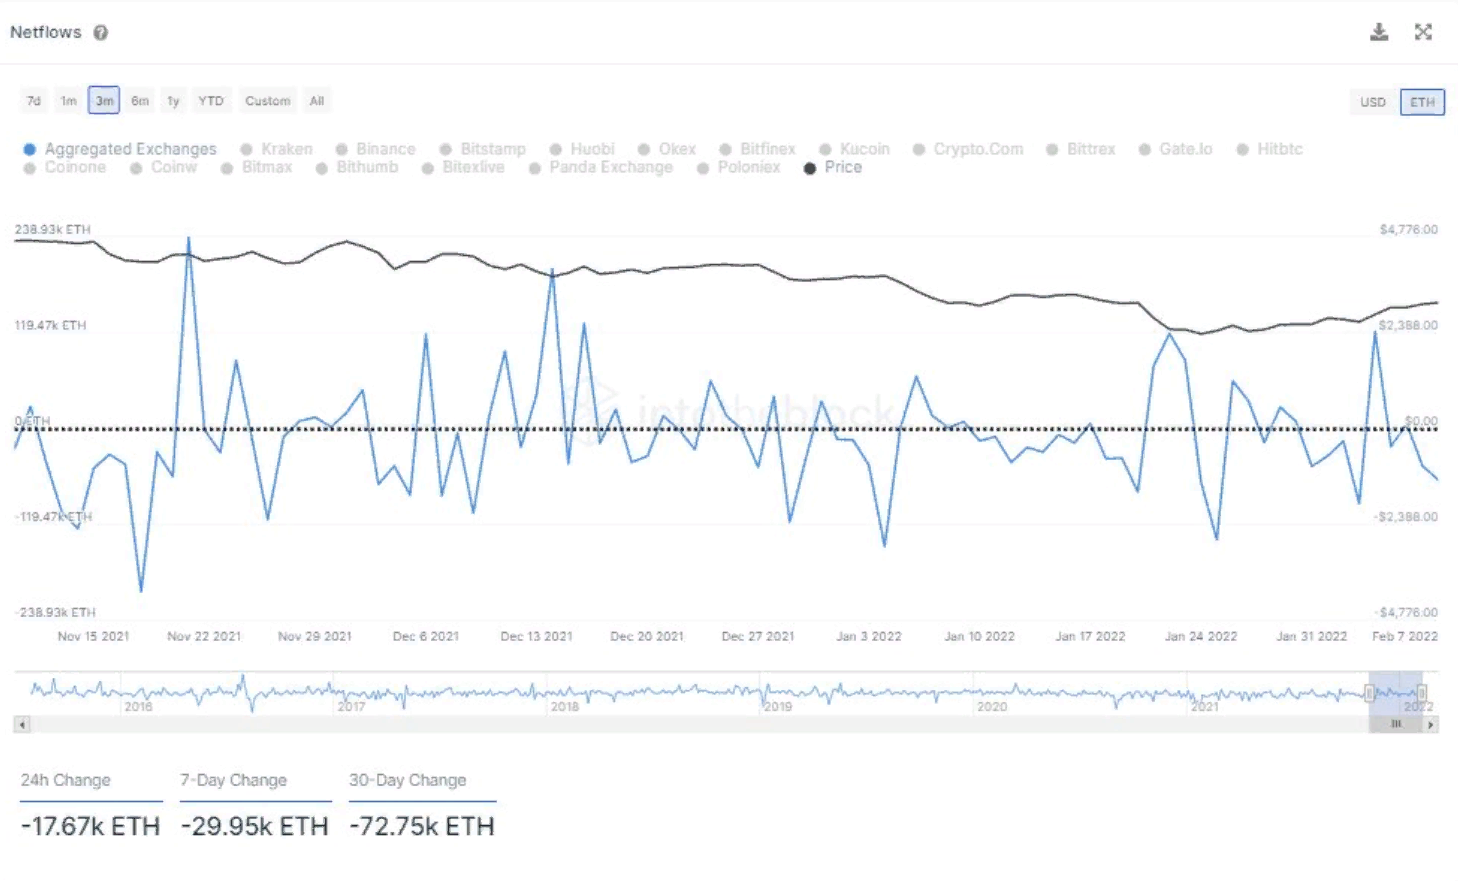Click the navigator left scroll arrow

(x=22, y=724)
